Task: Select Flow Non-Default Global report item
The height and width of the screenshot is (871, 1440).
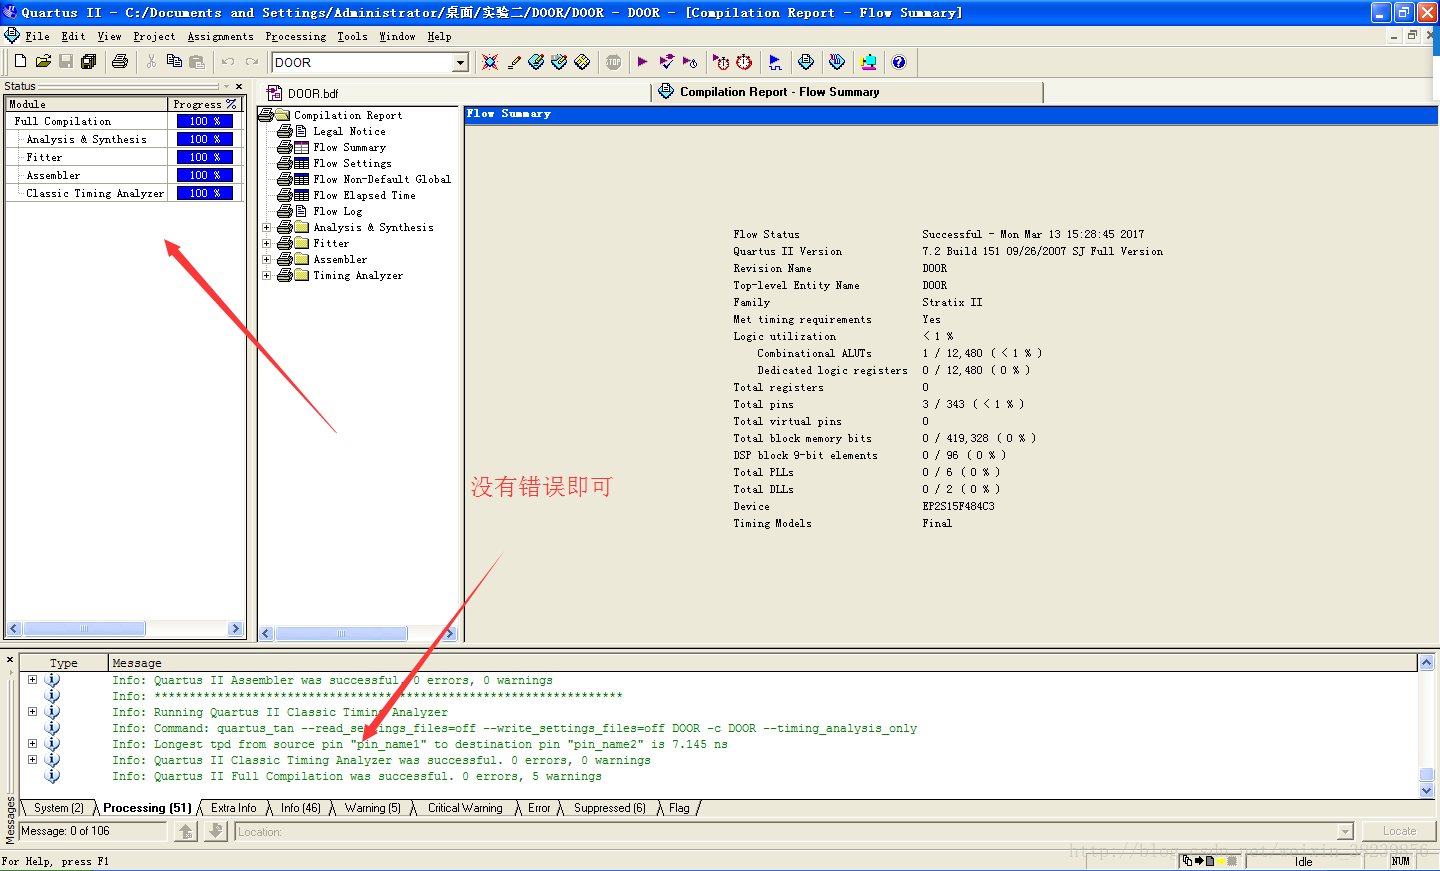Action: point(382,179)
